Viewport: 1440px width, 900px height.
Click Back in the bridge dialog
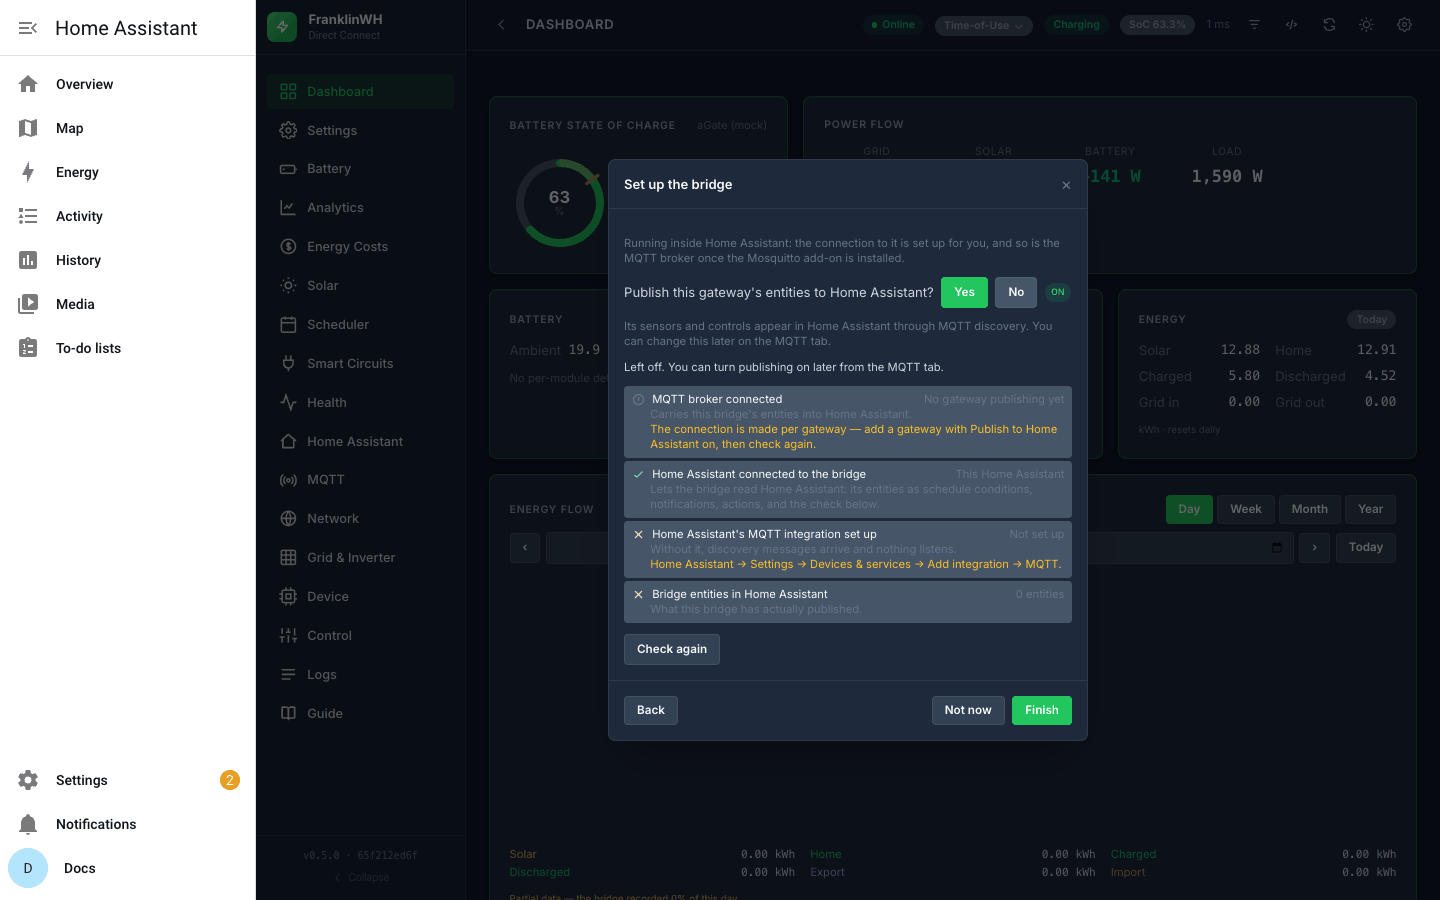click(x=651, y=710)
